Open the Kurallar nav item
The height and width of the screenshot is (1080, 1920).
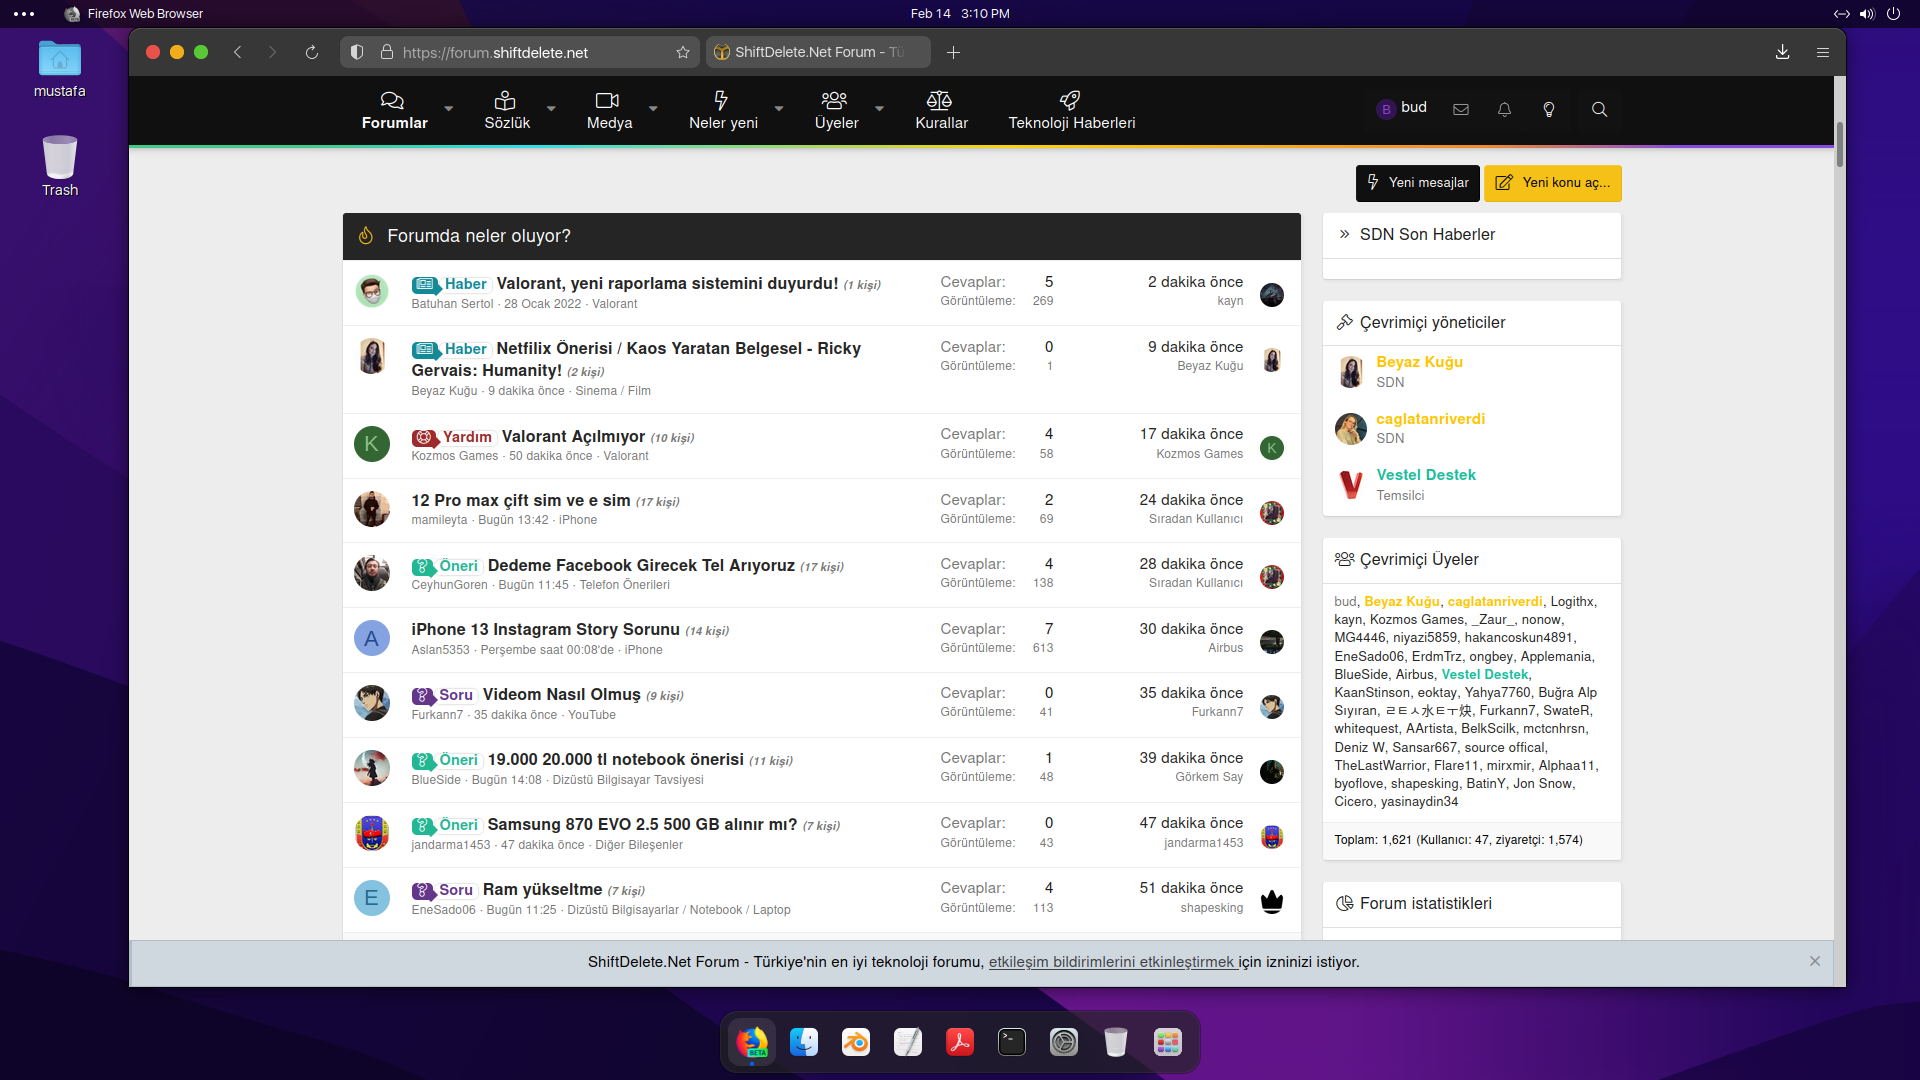[x=941, y=110]
